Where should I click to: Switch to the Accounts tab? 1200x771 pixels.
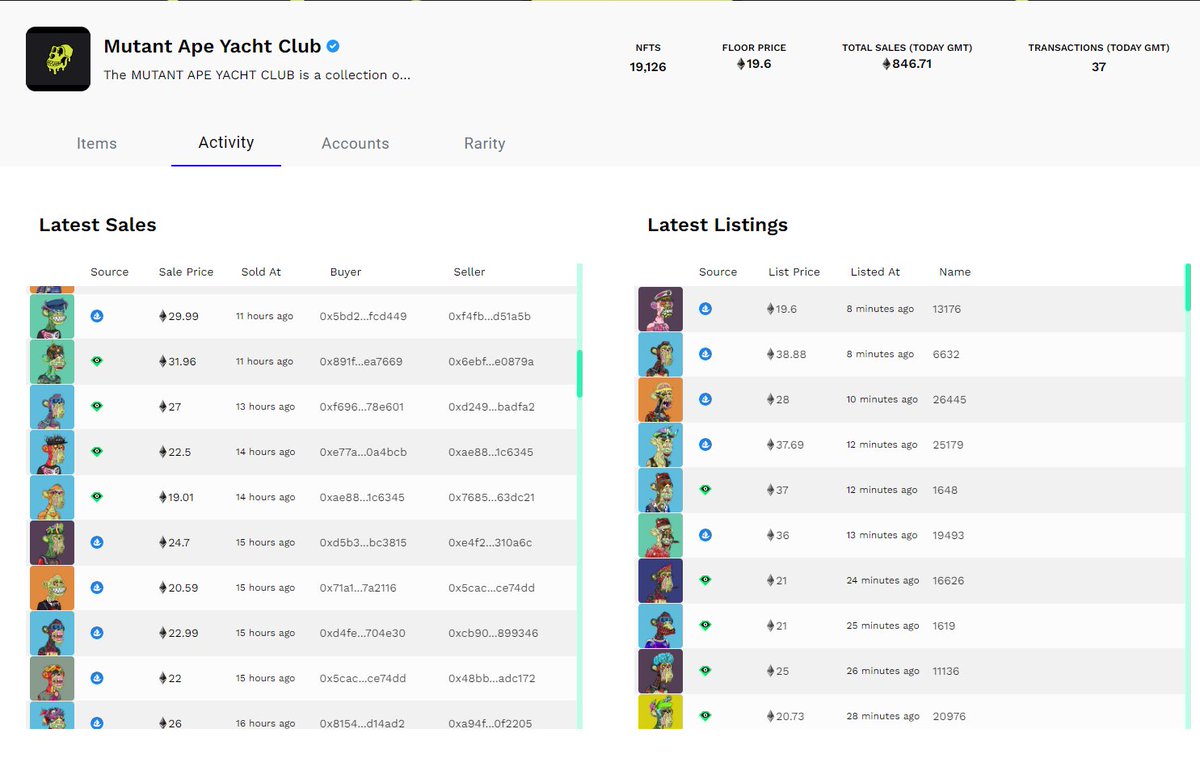(x=355, y=143)
